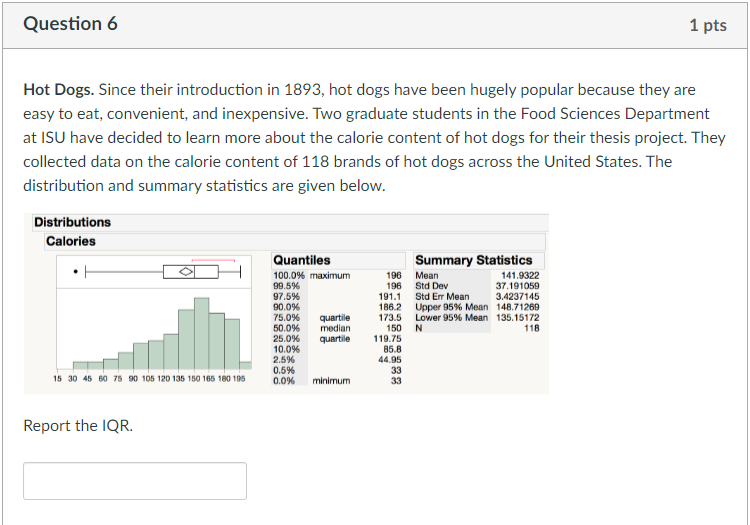Viewport: 750px width, 525px height.
Task: Click the bold 'Hot Dogs.' text
Action: point(58,89)
